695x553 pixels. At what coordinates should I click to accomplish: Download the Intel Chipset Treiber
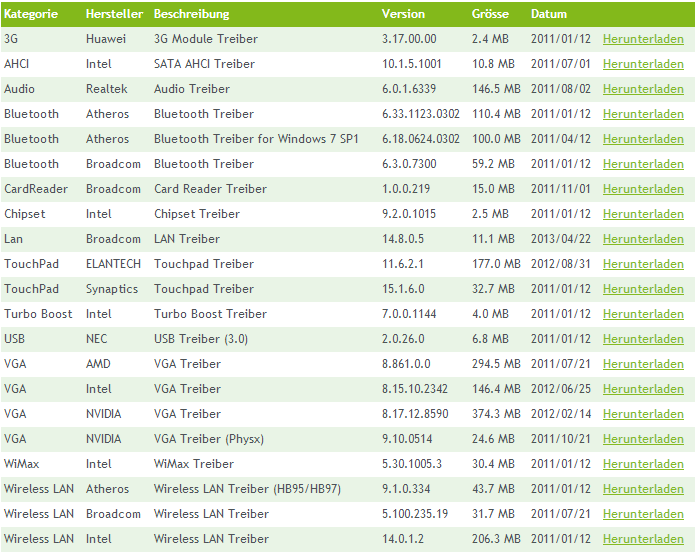[643, 214]
